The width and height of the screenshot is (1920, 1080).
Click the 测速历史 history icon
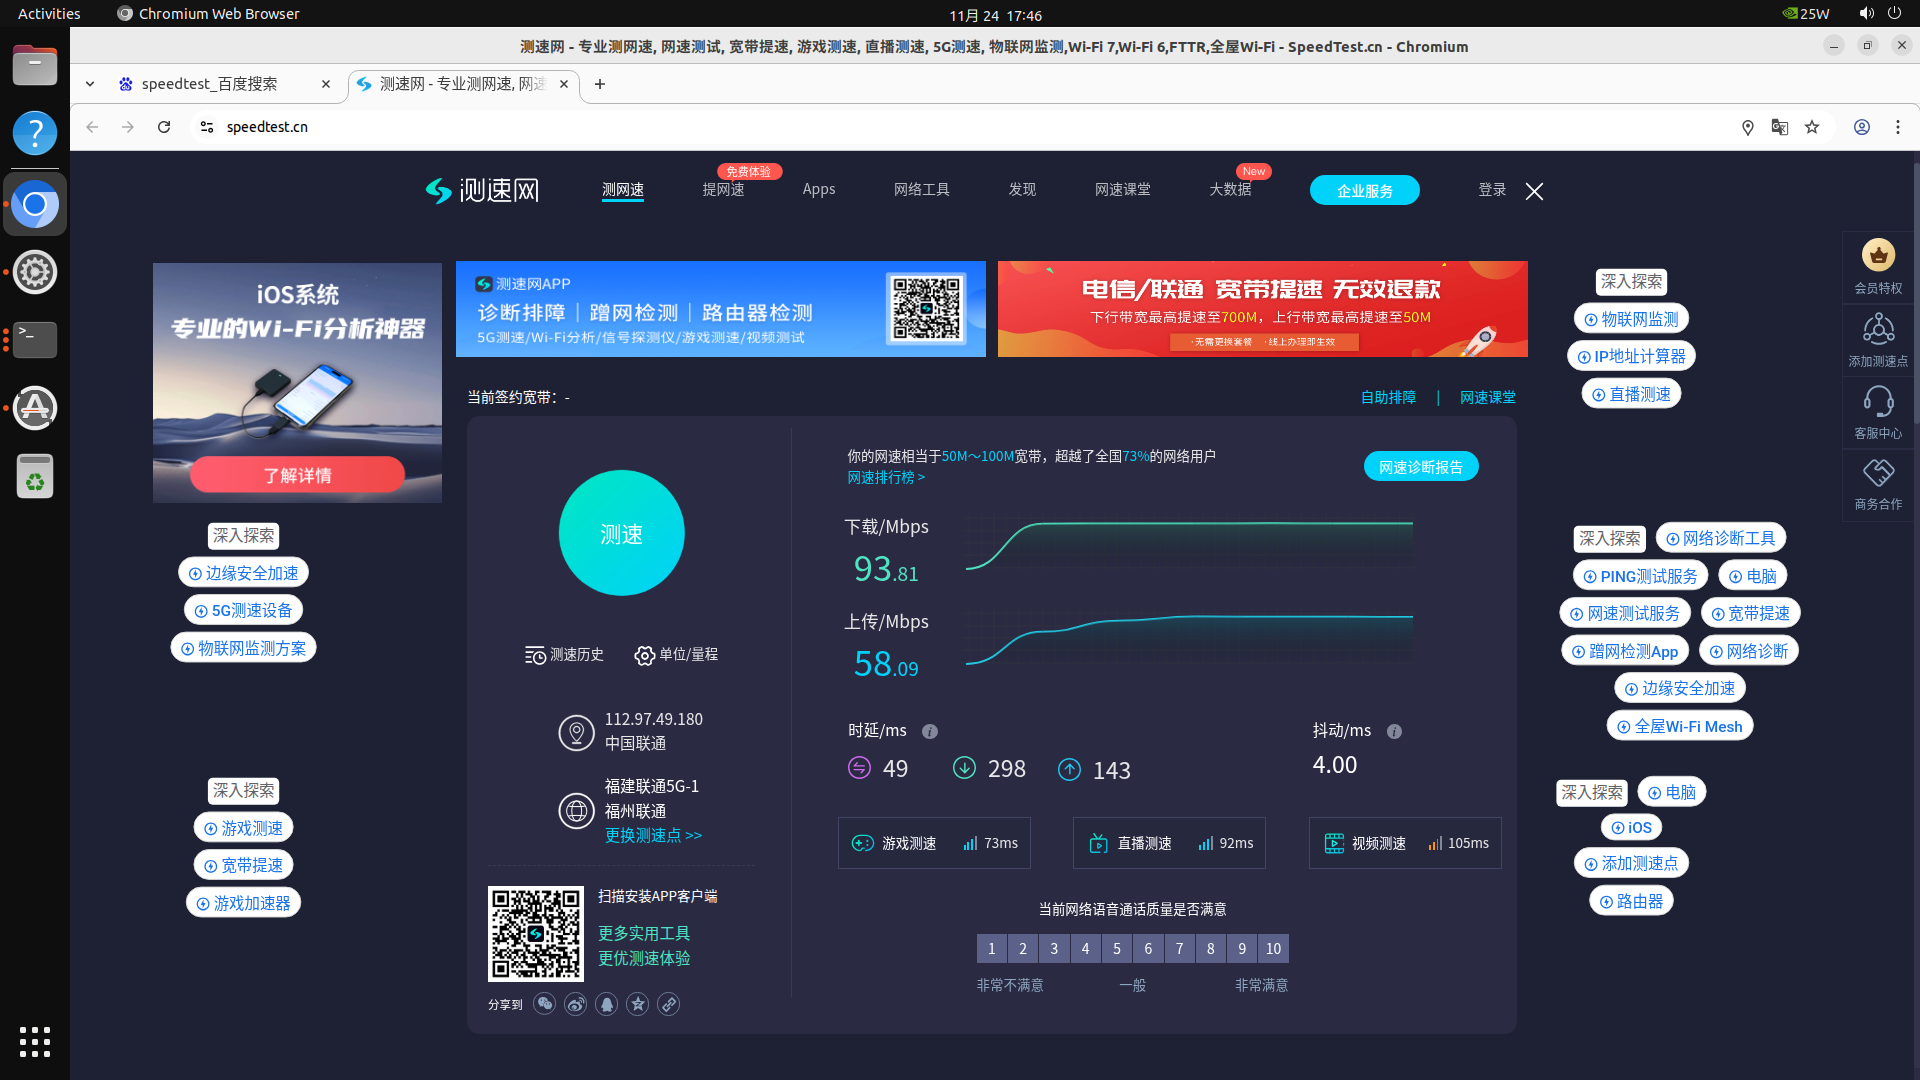pyautogui.click(x=535, y=655)
